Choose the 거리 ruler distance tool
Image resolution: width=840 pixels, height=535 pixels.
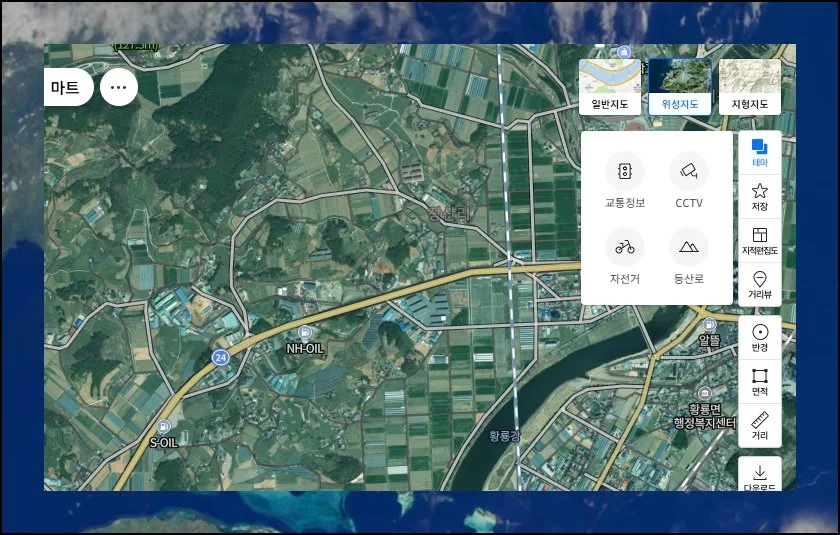pos(759,425)
